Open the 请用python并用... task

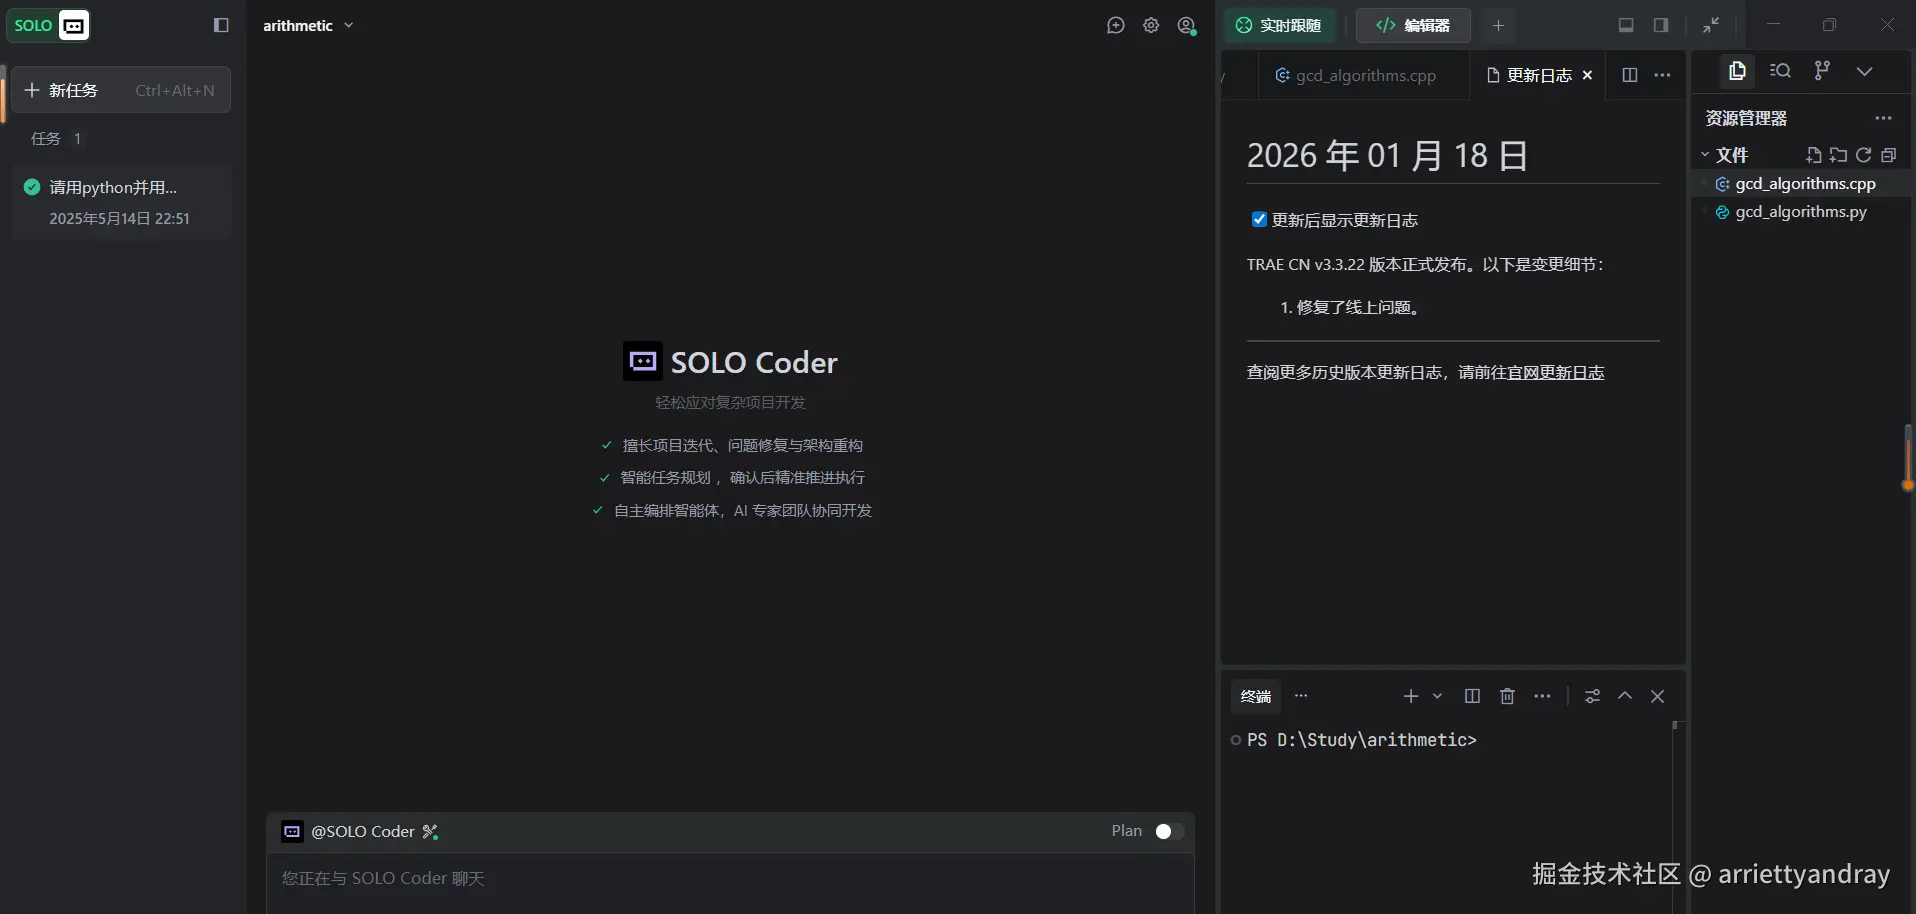coord(121,202)
